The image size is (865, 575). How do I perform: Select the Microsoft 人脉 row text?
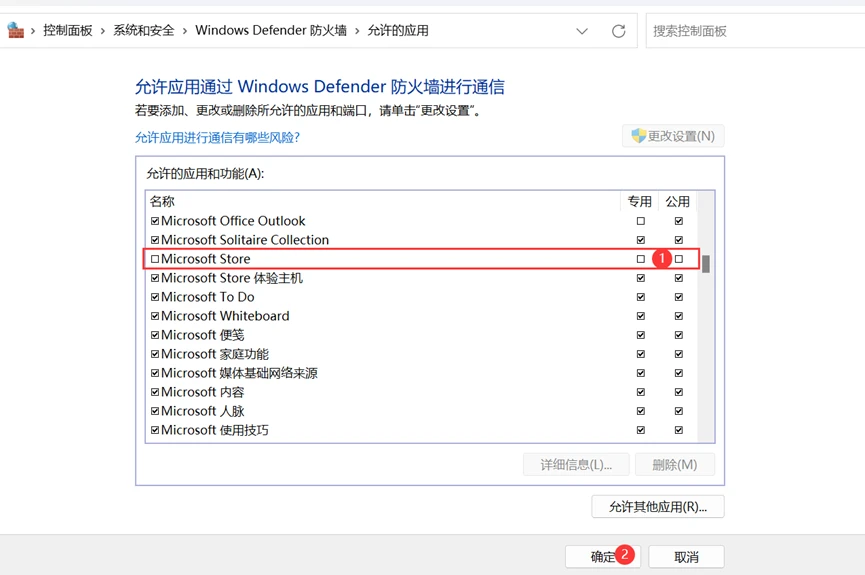tap(202, 411)
